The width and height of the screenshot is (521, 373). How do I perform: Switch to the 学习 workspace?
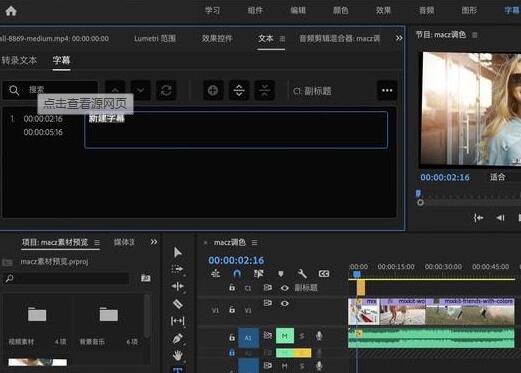pos(212,11)
